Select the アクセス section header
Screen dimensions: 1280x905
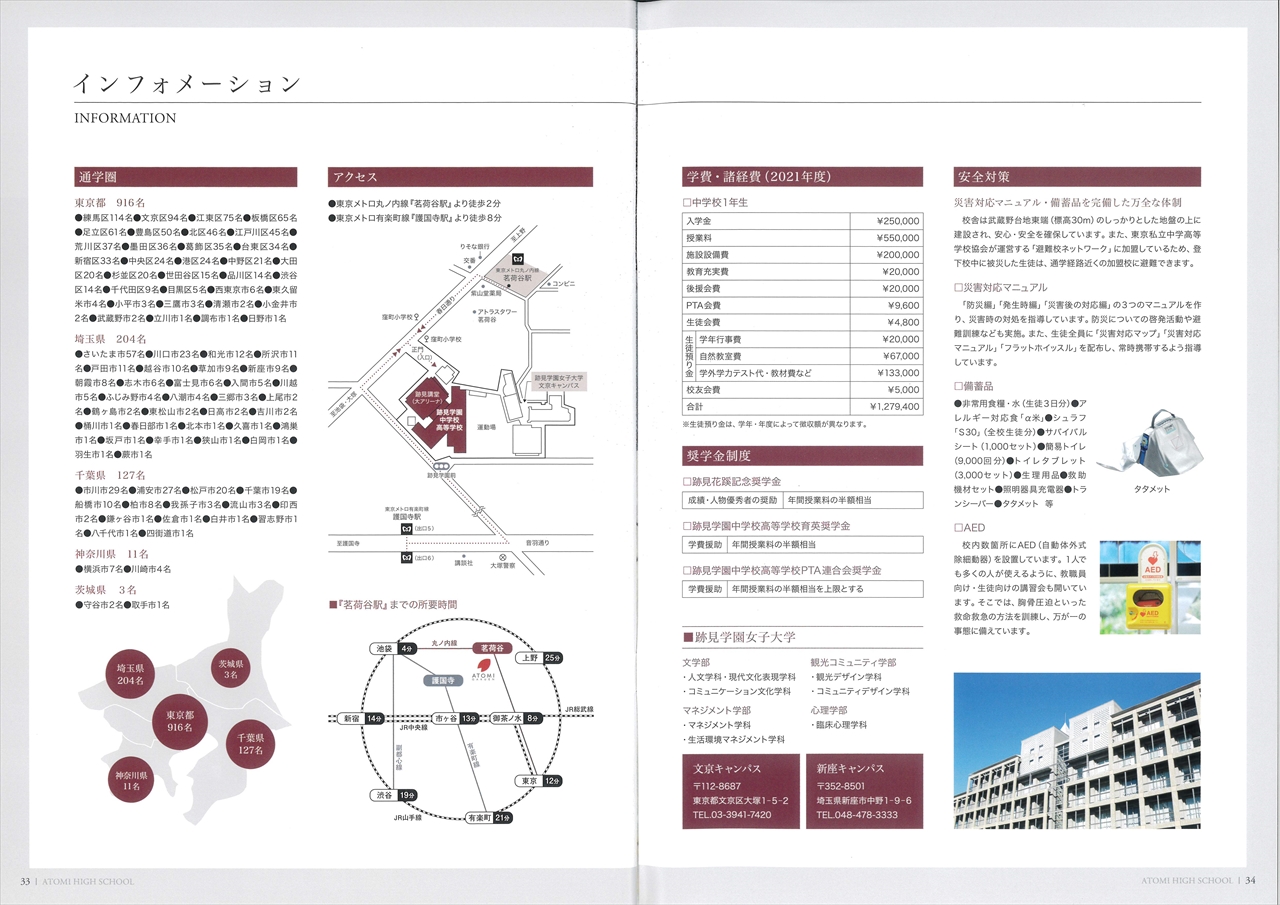click(x=460, y=177)
